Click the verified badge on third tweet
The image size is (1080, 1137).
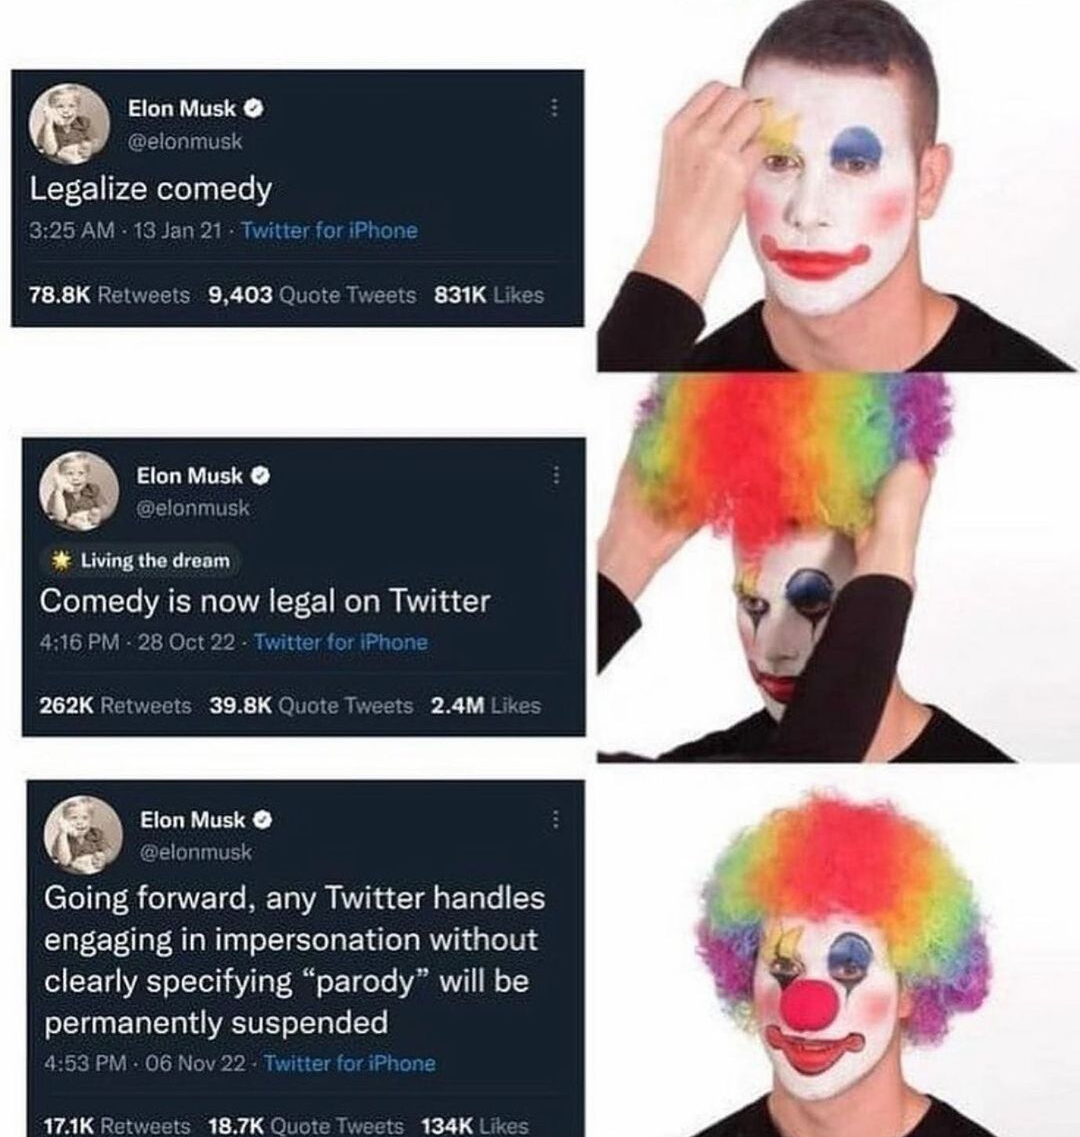(x=263, y=820)
